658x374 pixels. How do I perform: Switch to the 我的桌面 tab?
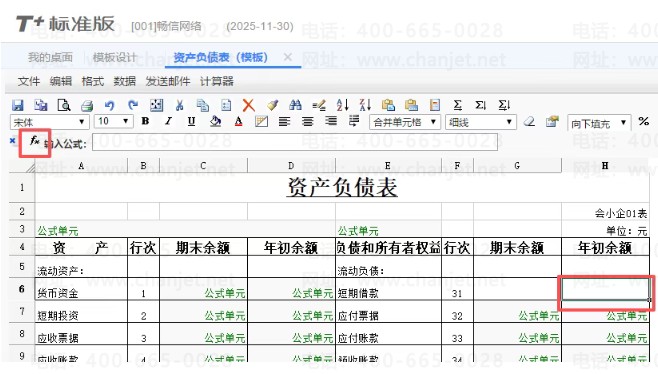pyautogui.click(x=50, y=57)
